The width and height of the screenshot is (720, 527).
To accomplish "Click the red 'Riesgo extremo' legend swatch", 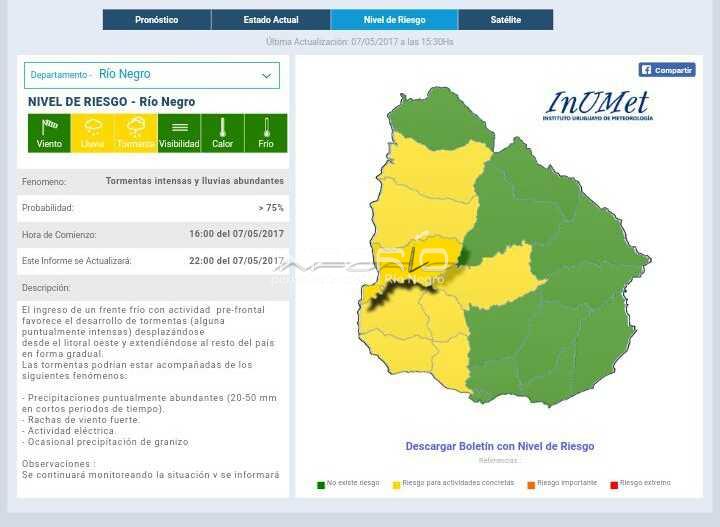I will (614, 484).
